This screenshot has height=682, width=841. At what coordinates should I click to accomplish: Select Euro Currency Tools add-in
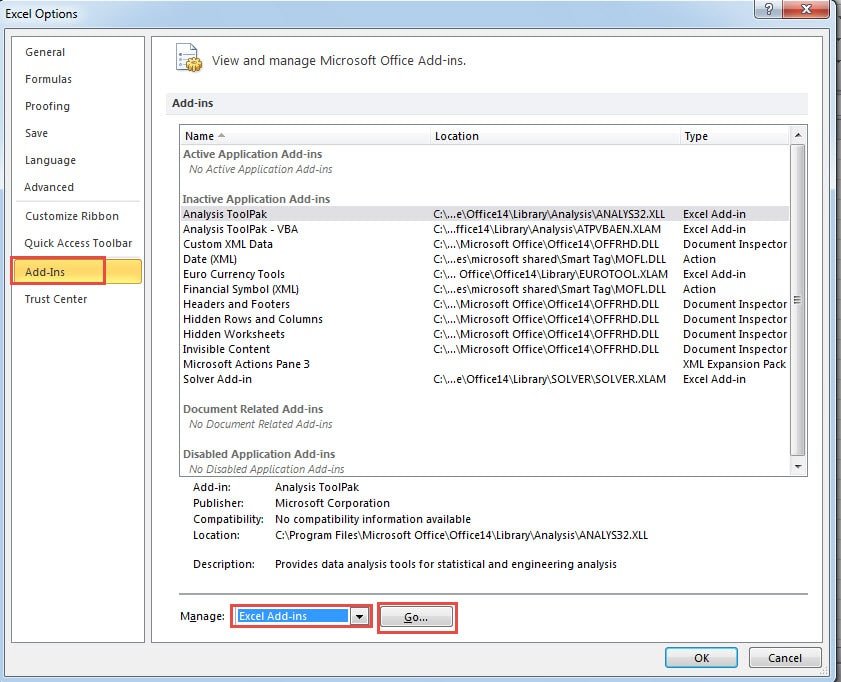[485, 274]
